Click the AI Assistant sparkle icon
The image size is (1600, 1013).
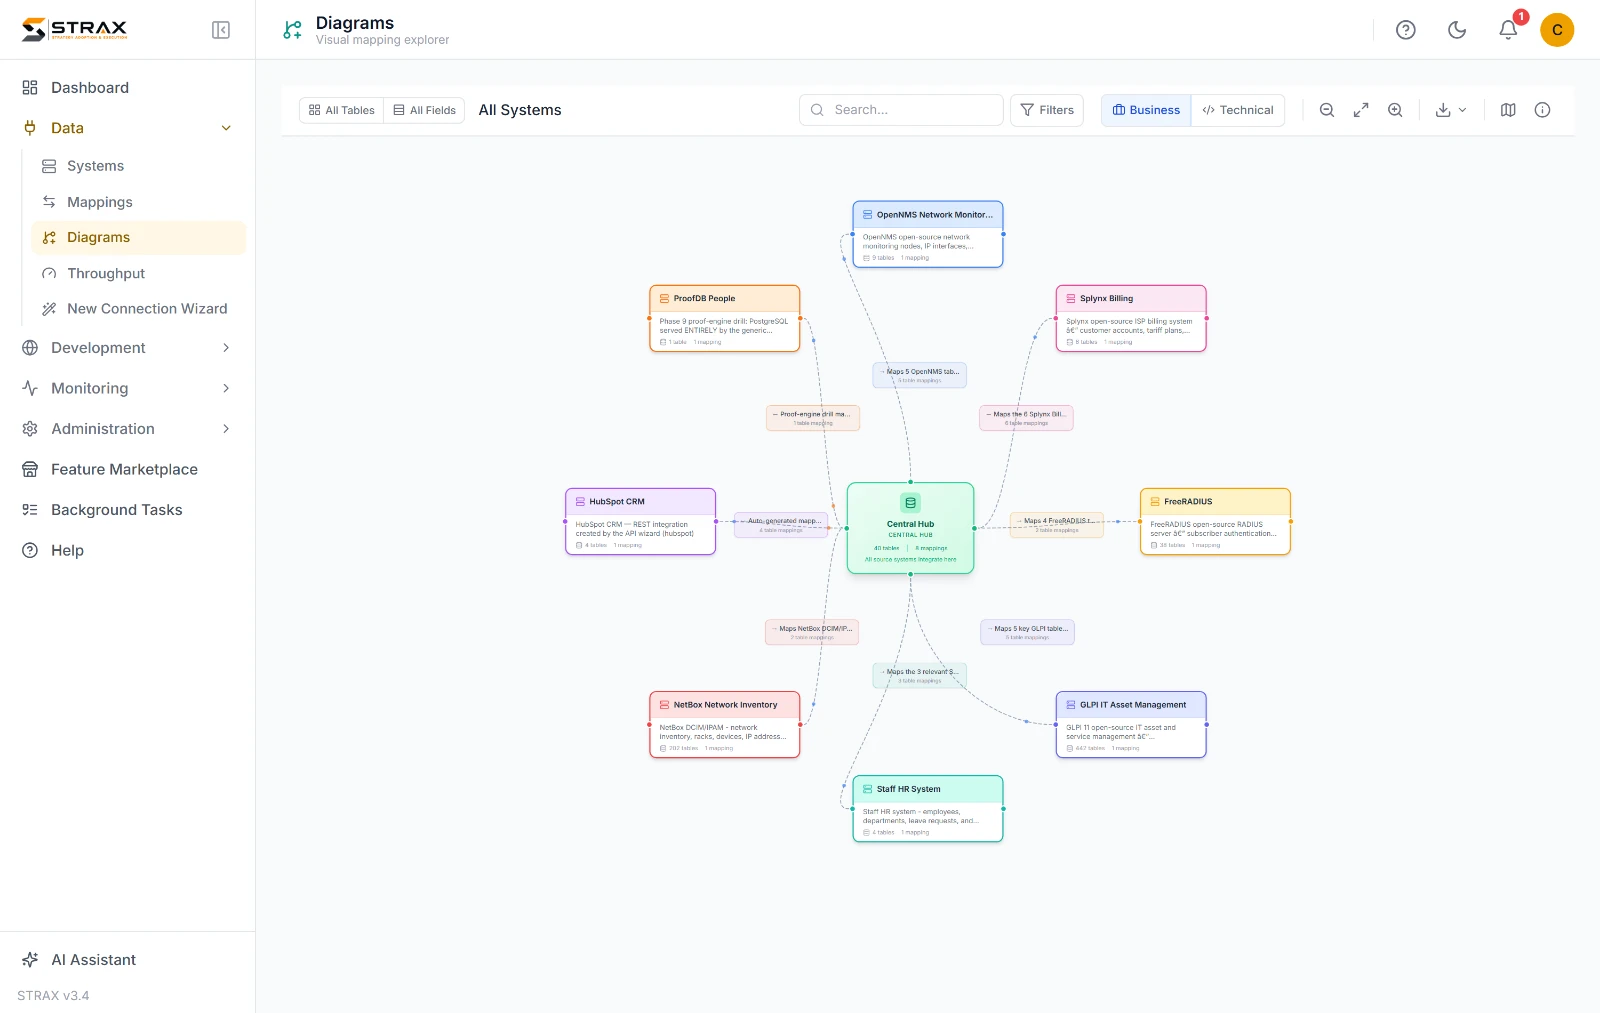coord(30,960)
